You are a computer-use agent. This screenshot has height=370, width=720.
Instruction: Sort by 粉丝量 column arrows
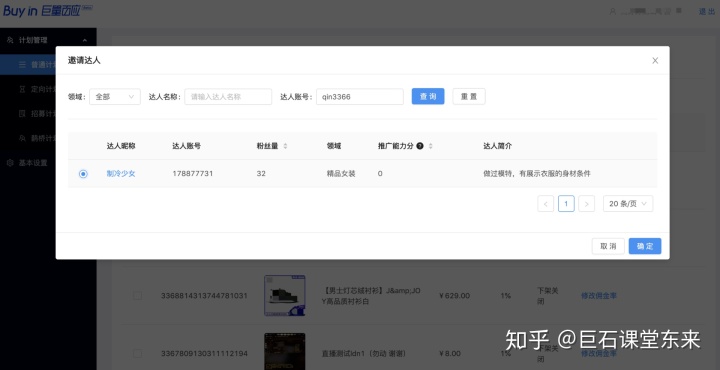[x=285, y=146]
